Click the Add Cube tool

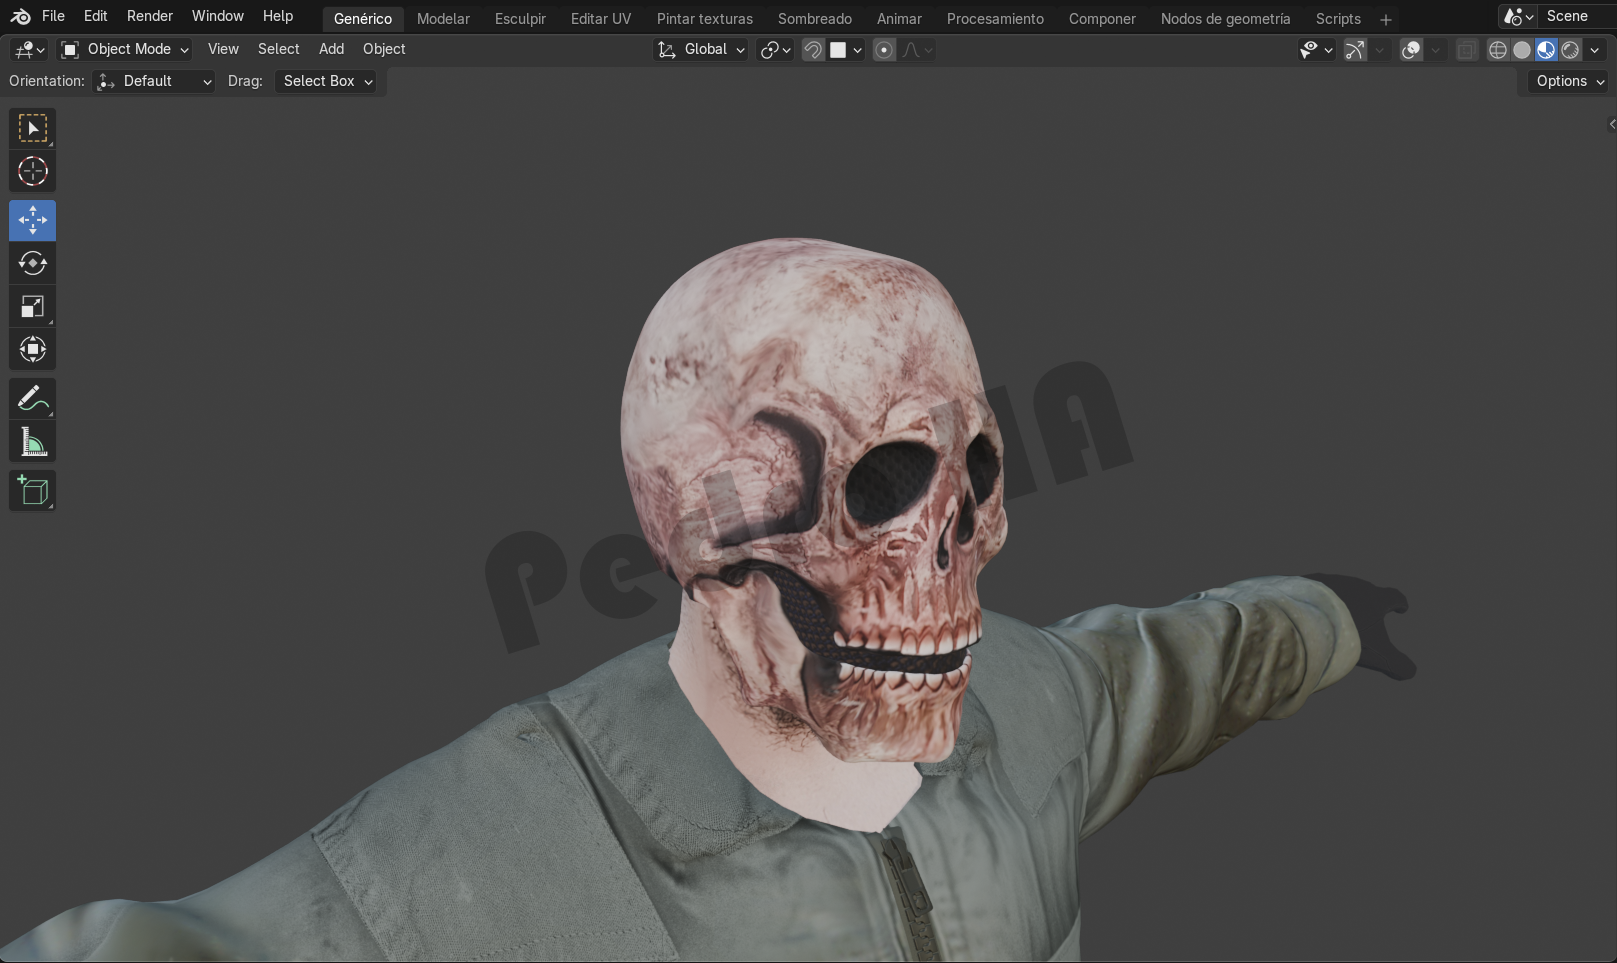click(x=32, y=490)
